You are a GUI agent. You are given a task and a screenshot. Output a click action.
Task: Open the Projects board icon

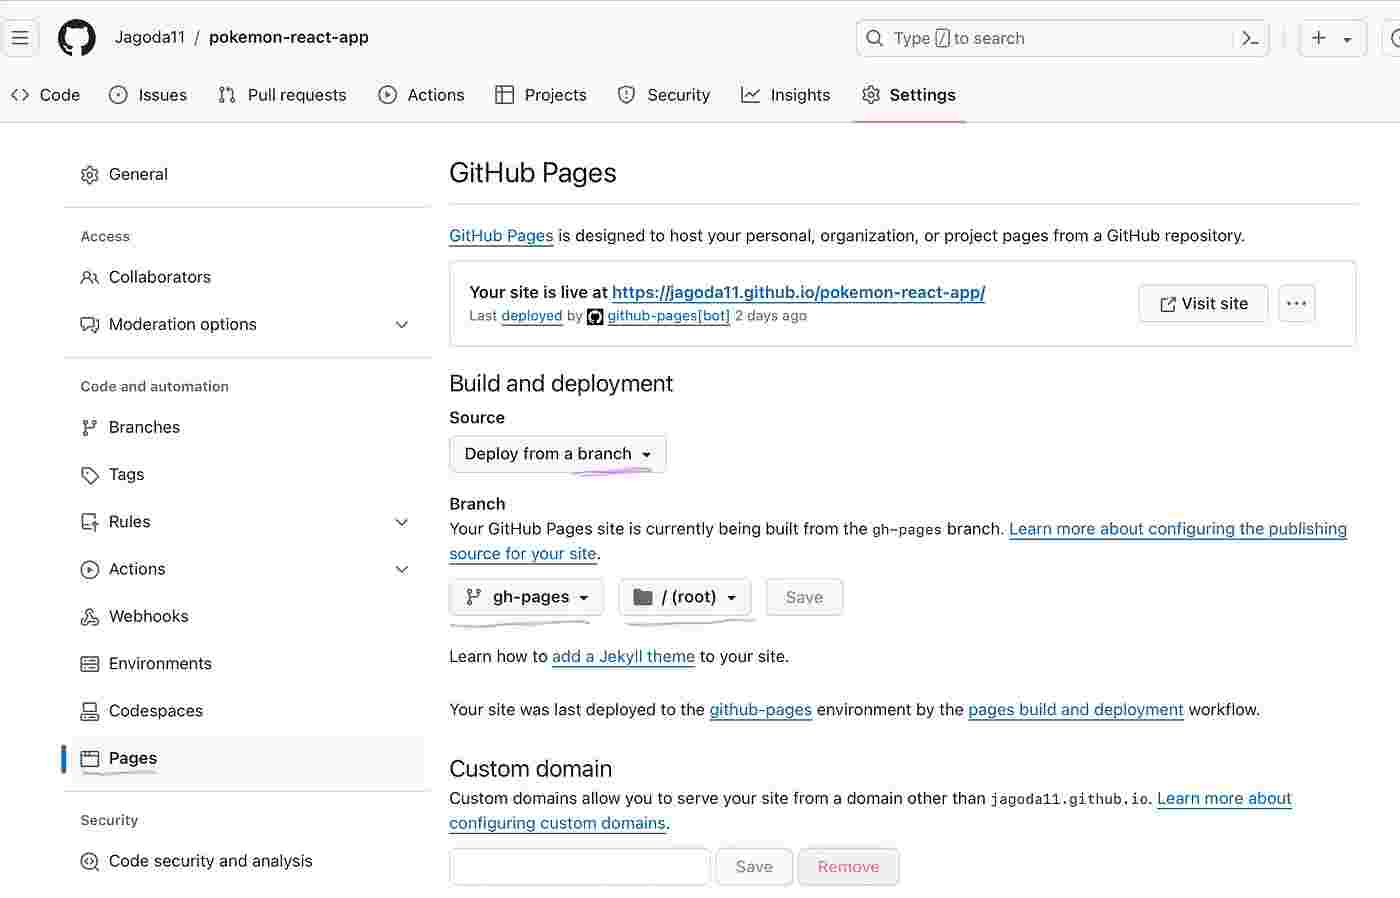(x=504, y=94)
